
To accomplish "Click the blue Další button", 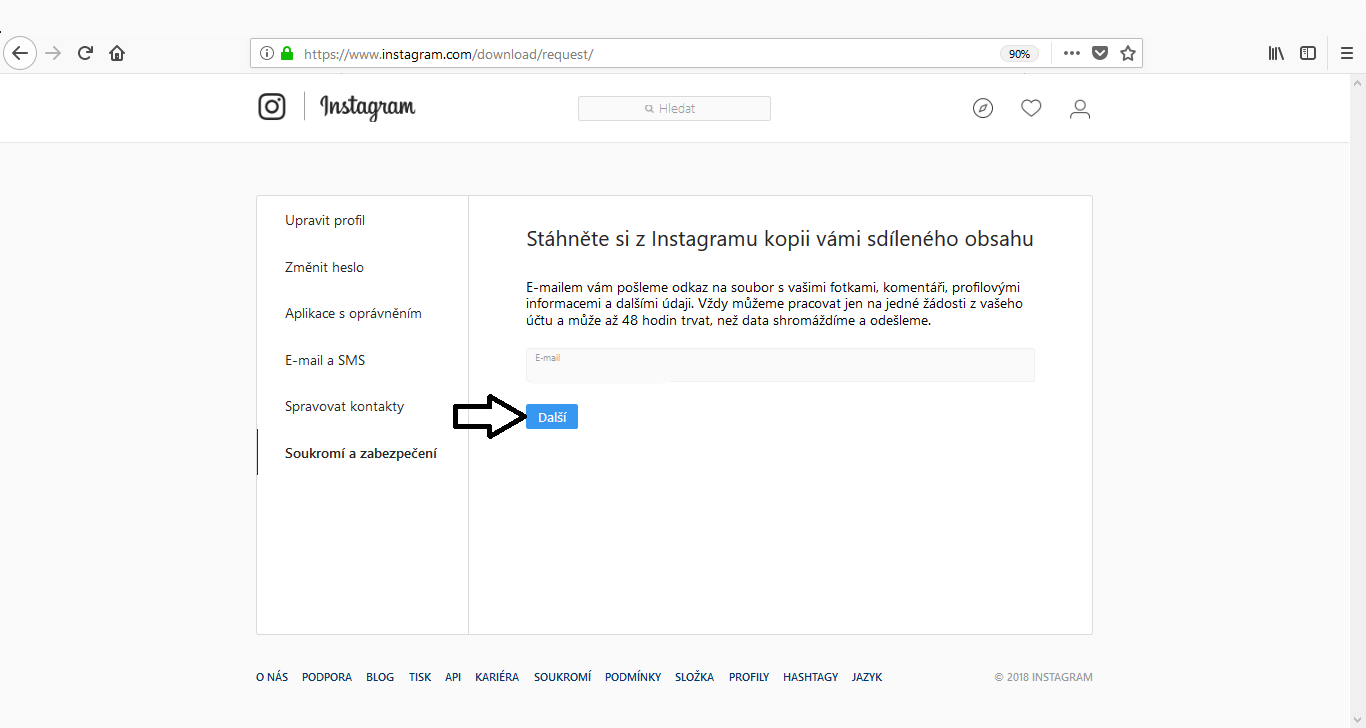I will click(552, 417).
